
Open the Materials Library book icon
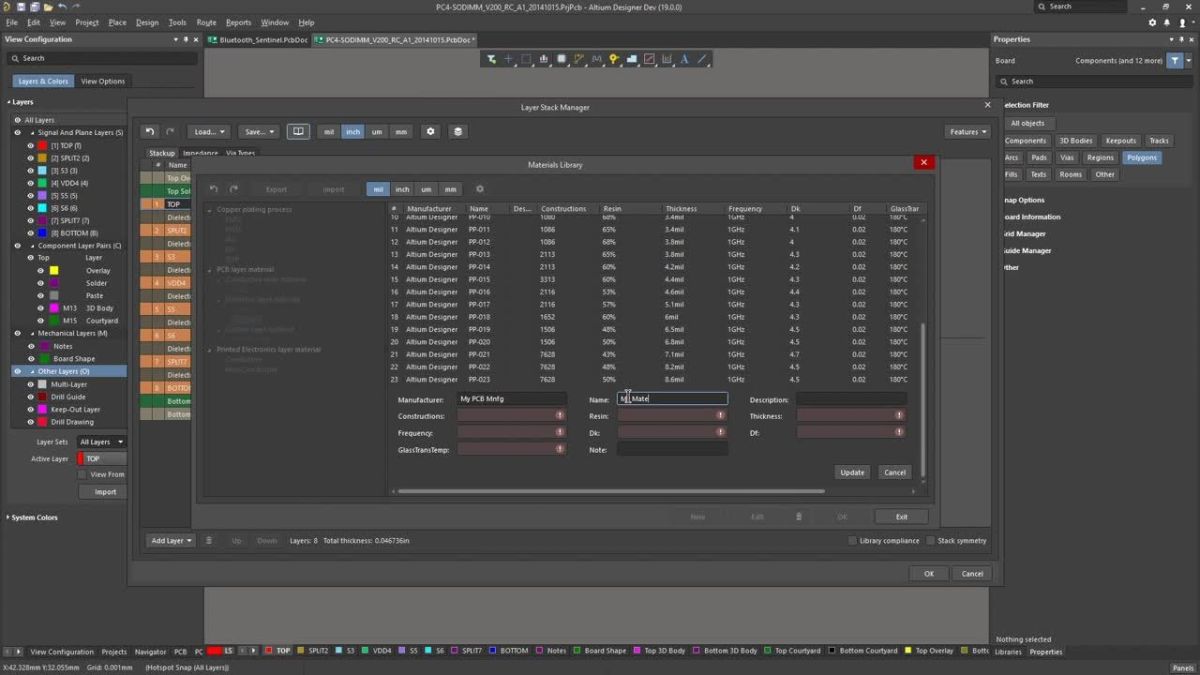[x=298, y=131]
